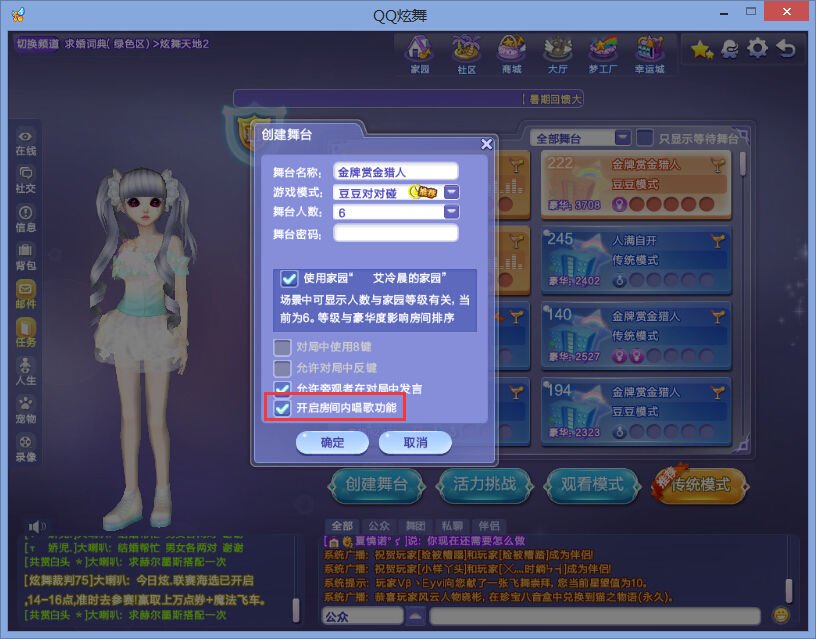
Task: Toggle 允许旁观者在对局中发言 checkbox
Action: [282, 388]
